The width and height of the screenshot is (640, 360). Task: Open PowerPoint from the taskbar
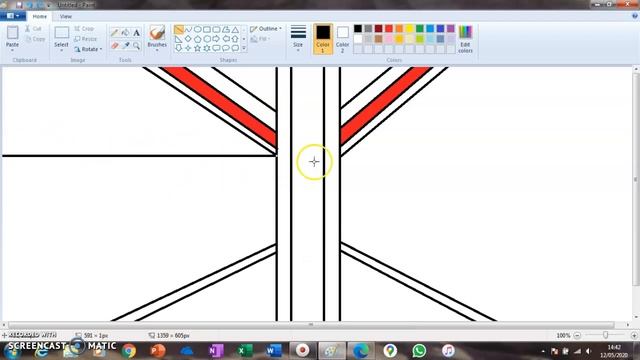[x=158, y=350]
